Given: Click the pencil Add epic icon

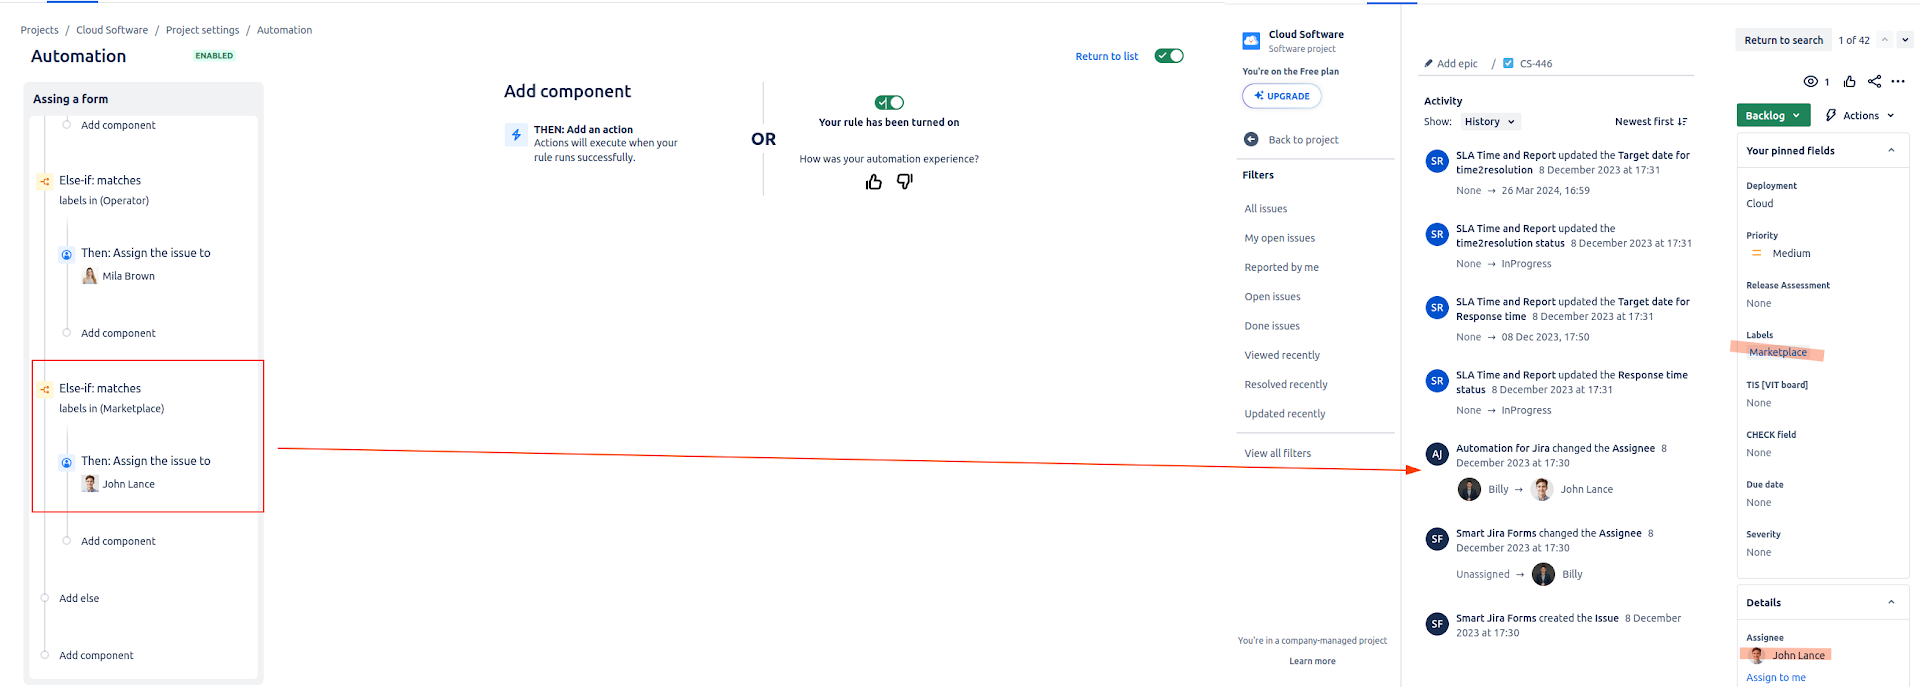Looking at the screenshot, I should [1428, 64].
